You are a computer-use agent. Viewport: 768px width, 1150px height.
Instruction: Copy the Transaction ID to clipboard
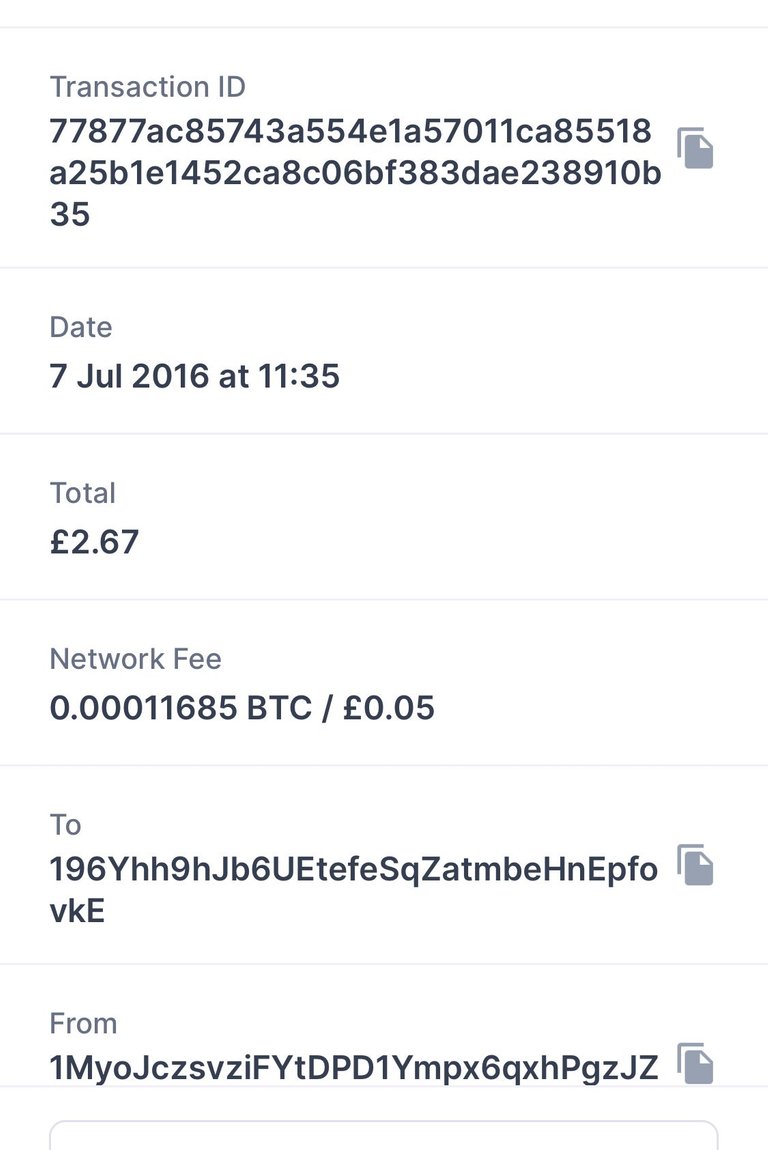click(695, 148)
